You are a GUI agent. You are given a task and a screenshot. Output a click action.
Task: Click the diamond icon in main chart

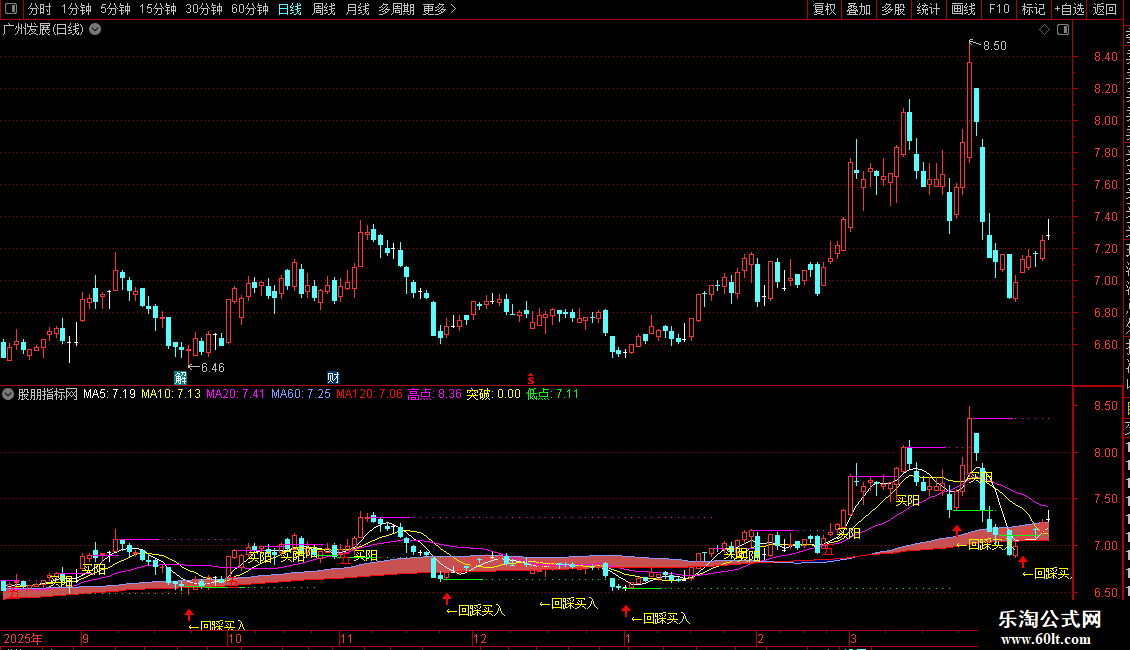tap(1044, 30)
